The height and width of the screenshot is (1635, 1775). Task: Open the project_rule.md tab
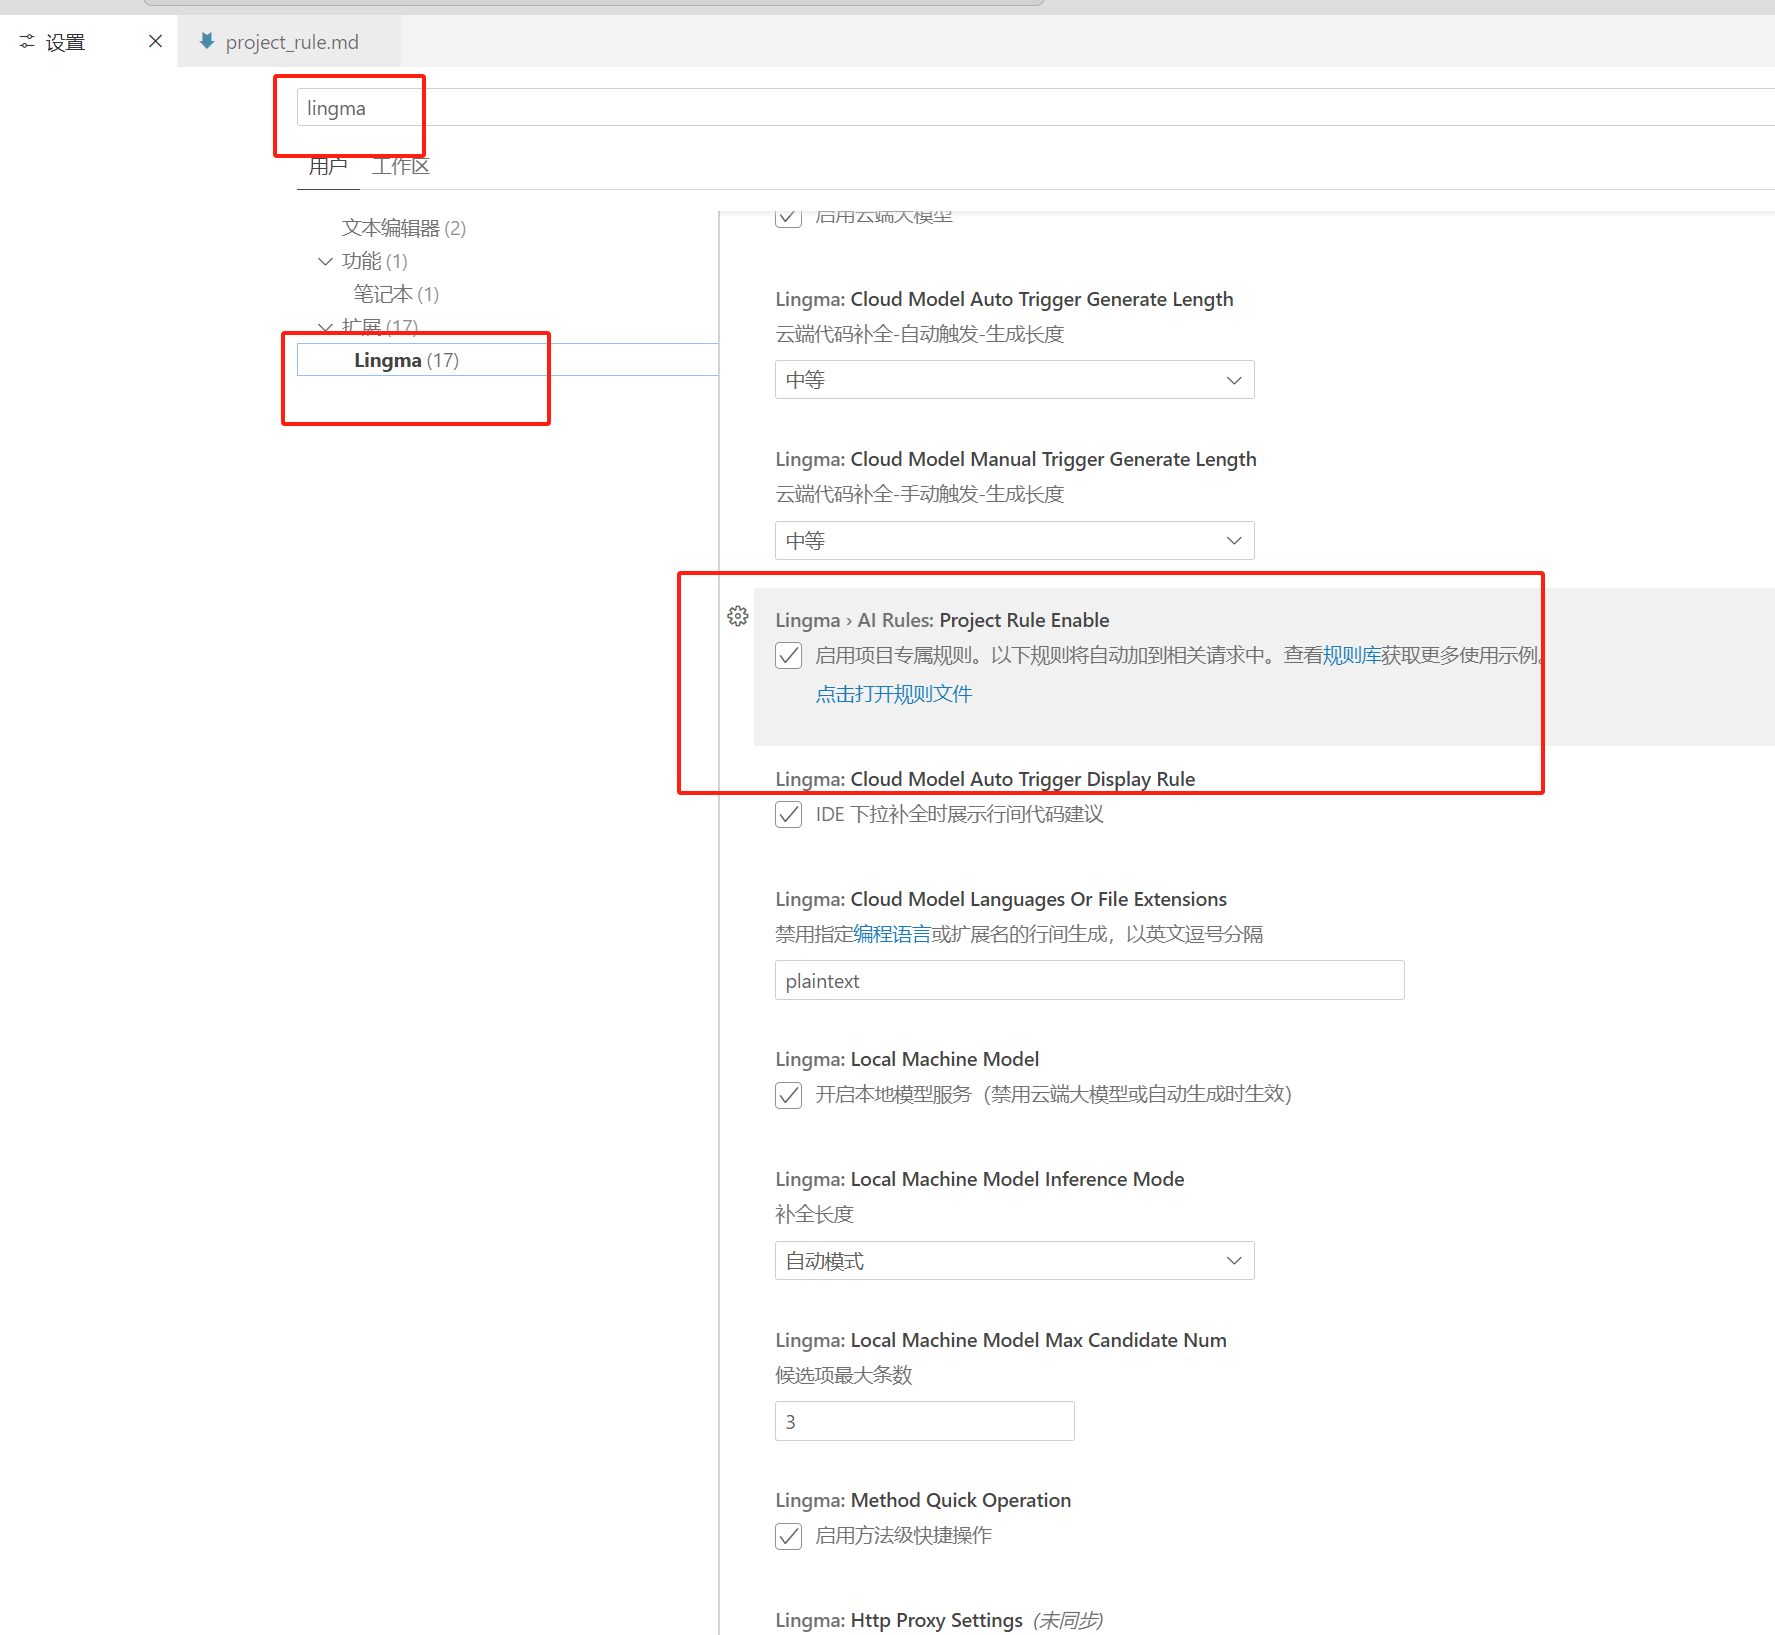[x=289, y=42]
